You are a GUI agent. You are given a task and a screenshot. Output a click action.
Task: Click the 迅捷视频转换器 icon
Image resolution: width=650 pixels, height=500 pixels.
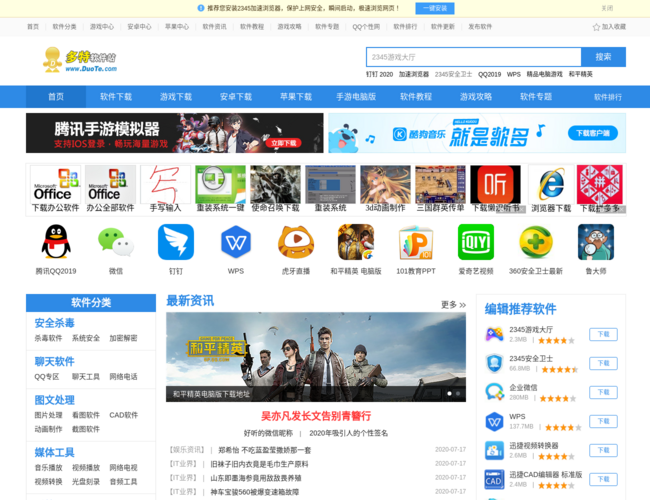coord(494,450)
